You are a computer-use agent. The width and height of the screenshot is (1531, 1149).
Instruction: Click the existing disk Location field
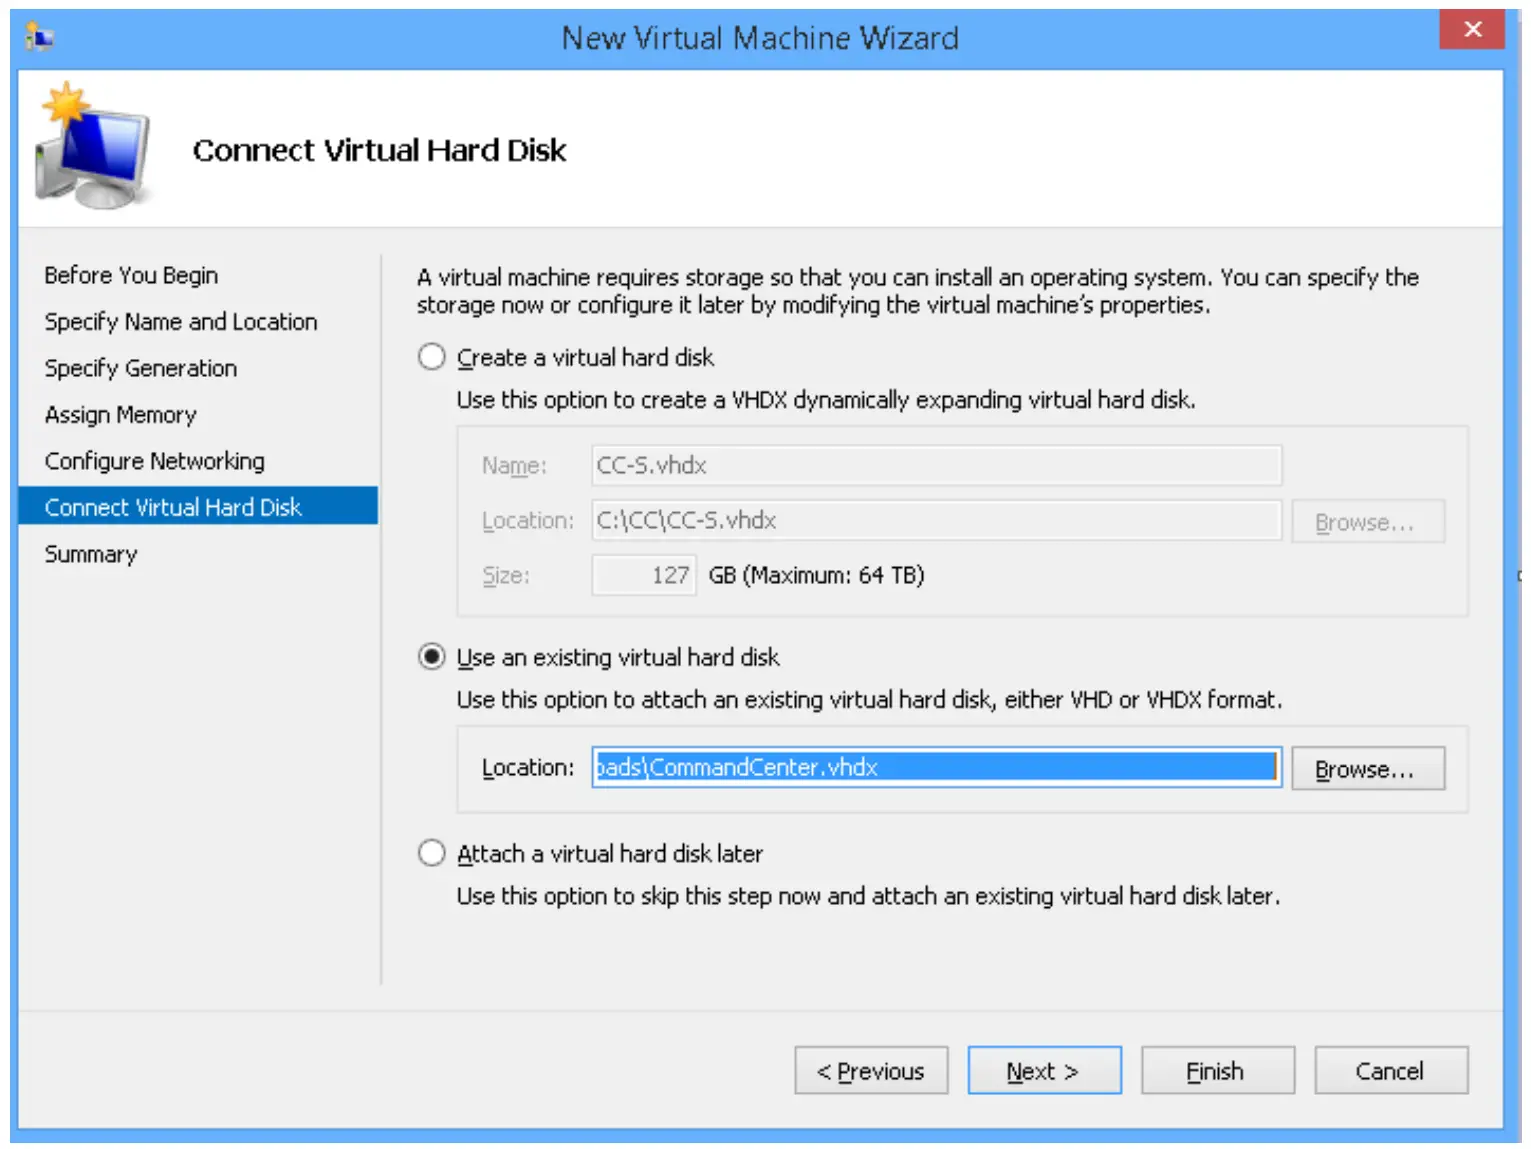click(x=936, y=767)
